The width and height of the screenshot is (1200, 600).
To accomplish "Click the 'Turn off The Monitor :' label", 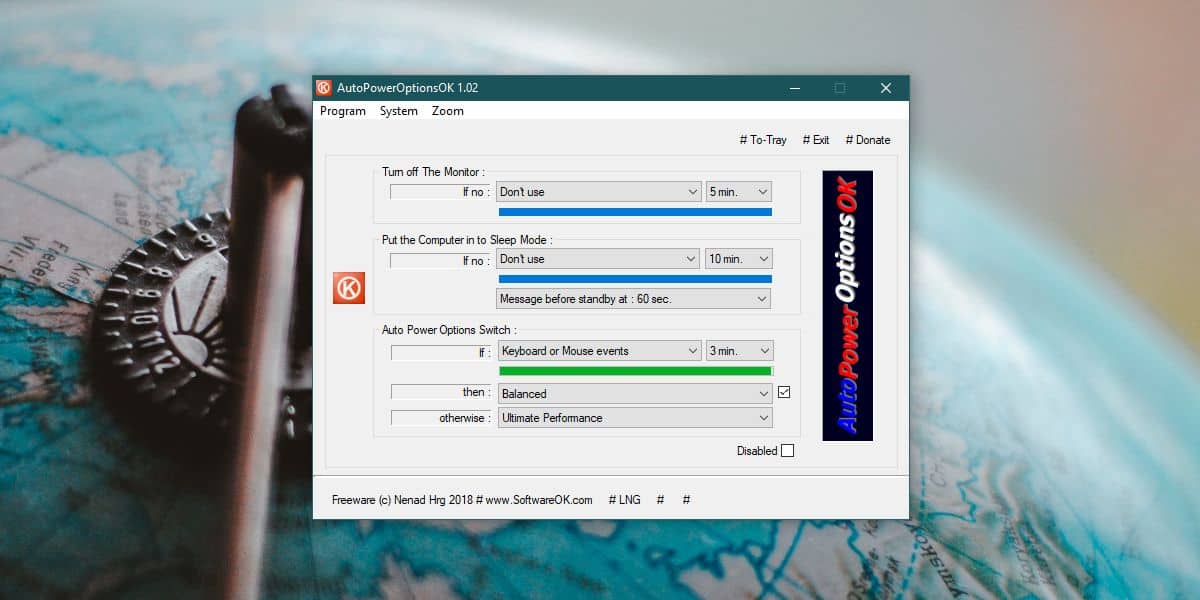I will 433,172.
